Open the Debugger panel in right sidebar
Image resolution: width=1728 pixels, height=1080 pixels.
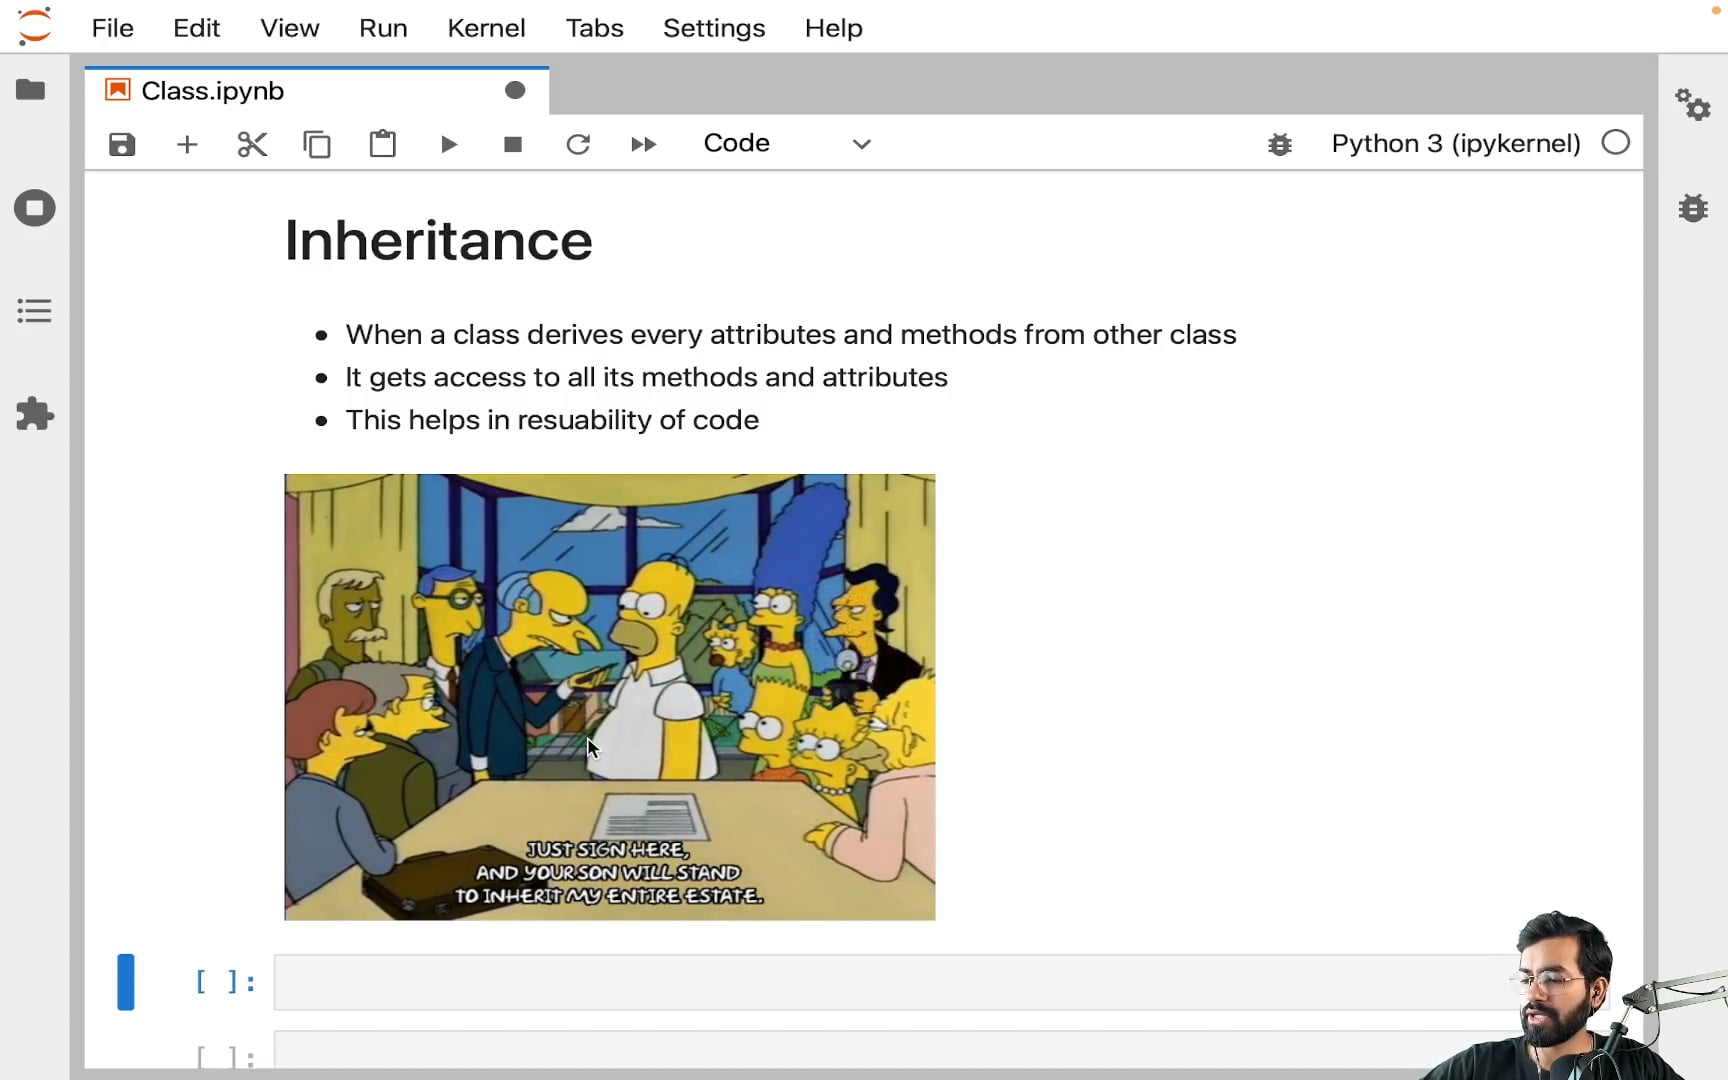tap(1693, 208)
